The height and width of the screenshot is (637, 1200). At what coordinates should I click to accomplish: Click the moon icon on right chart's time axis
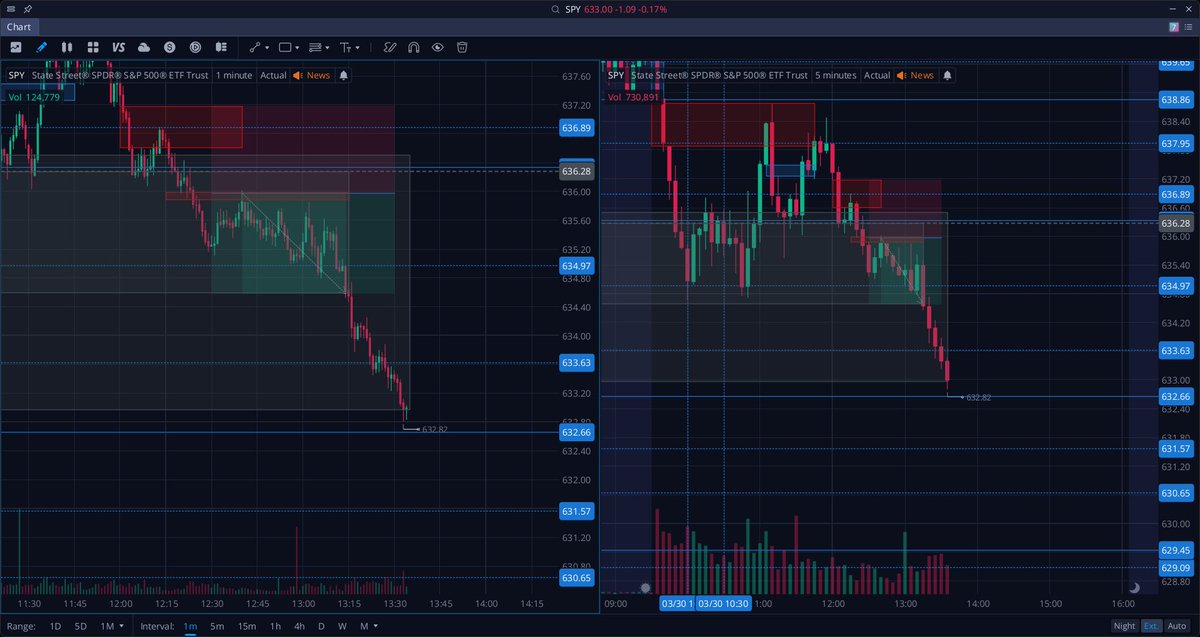1134,588
